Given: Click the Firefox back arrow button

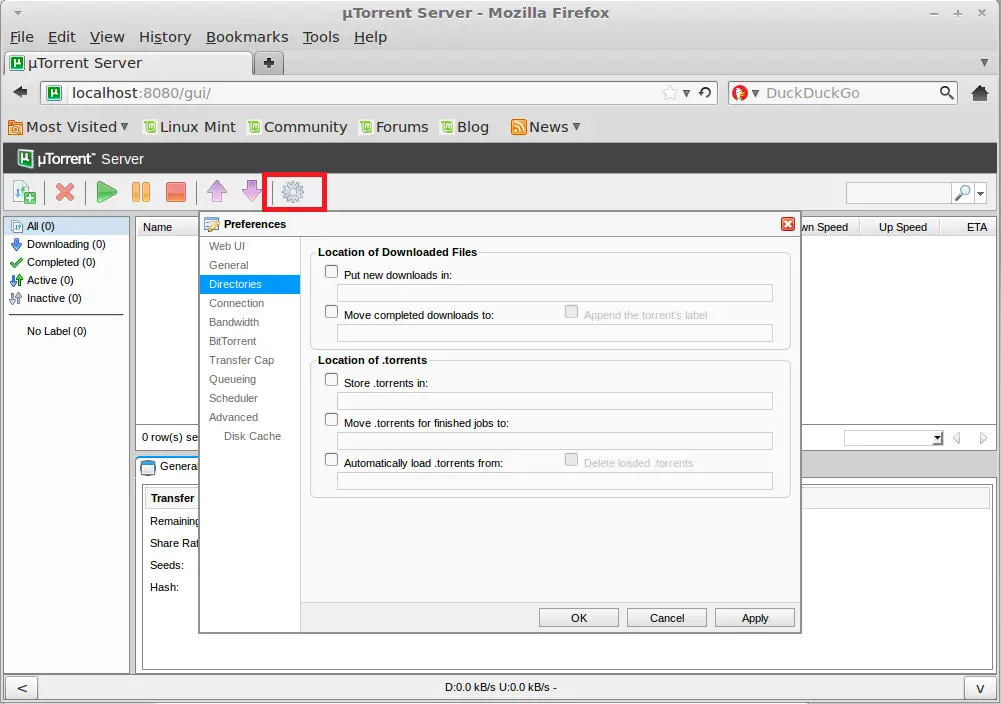Looking at the screenshot, I should (x=20, y=93).
